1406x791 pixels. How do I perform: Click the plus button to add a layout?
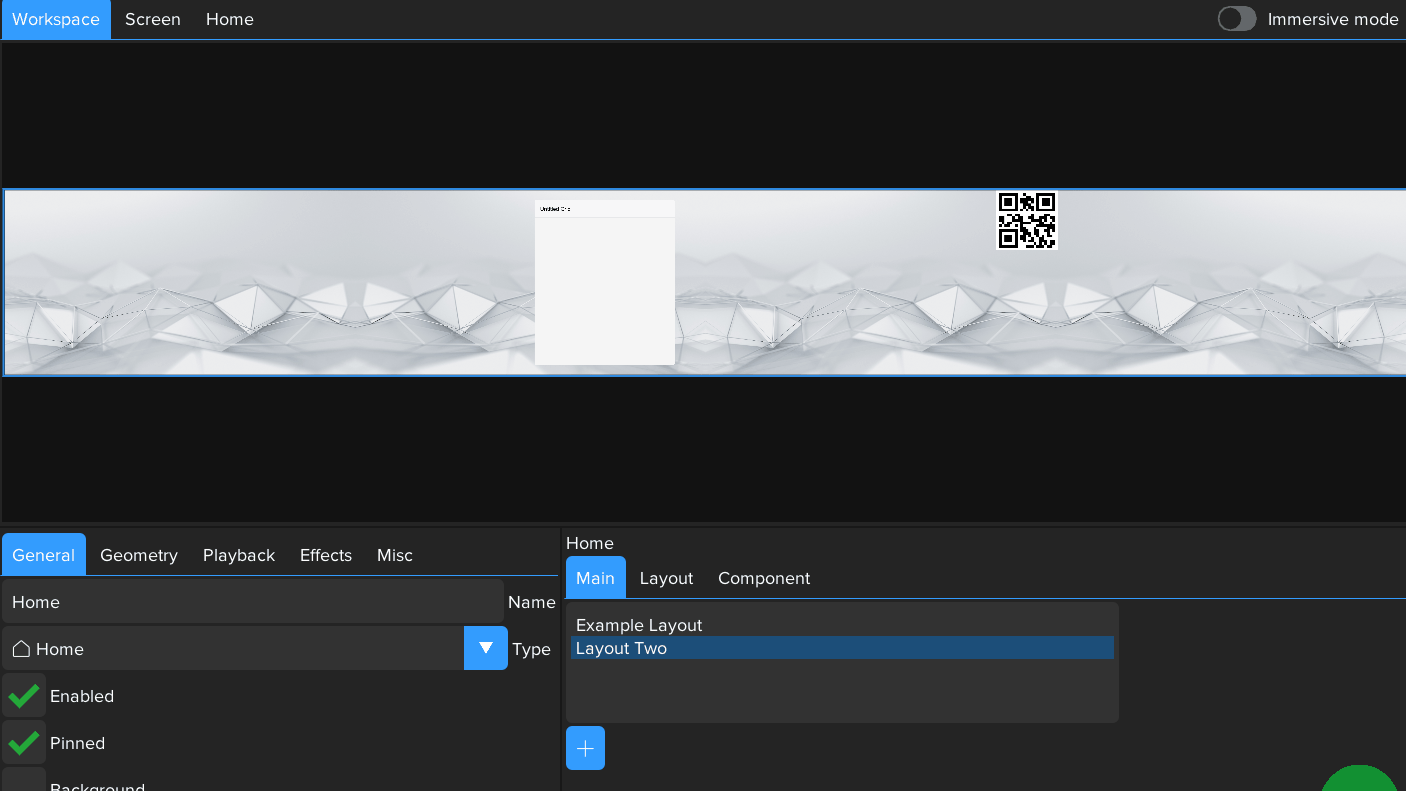[x=585, y=748]
